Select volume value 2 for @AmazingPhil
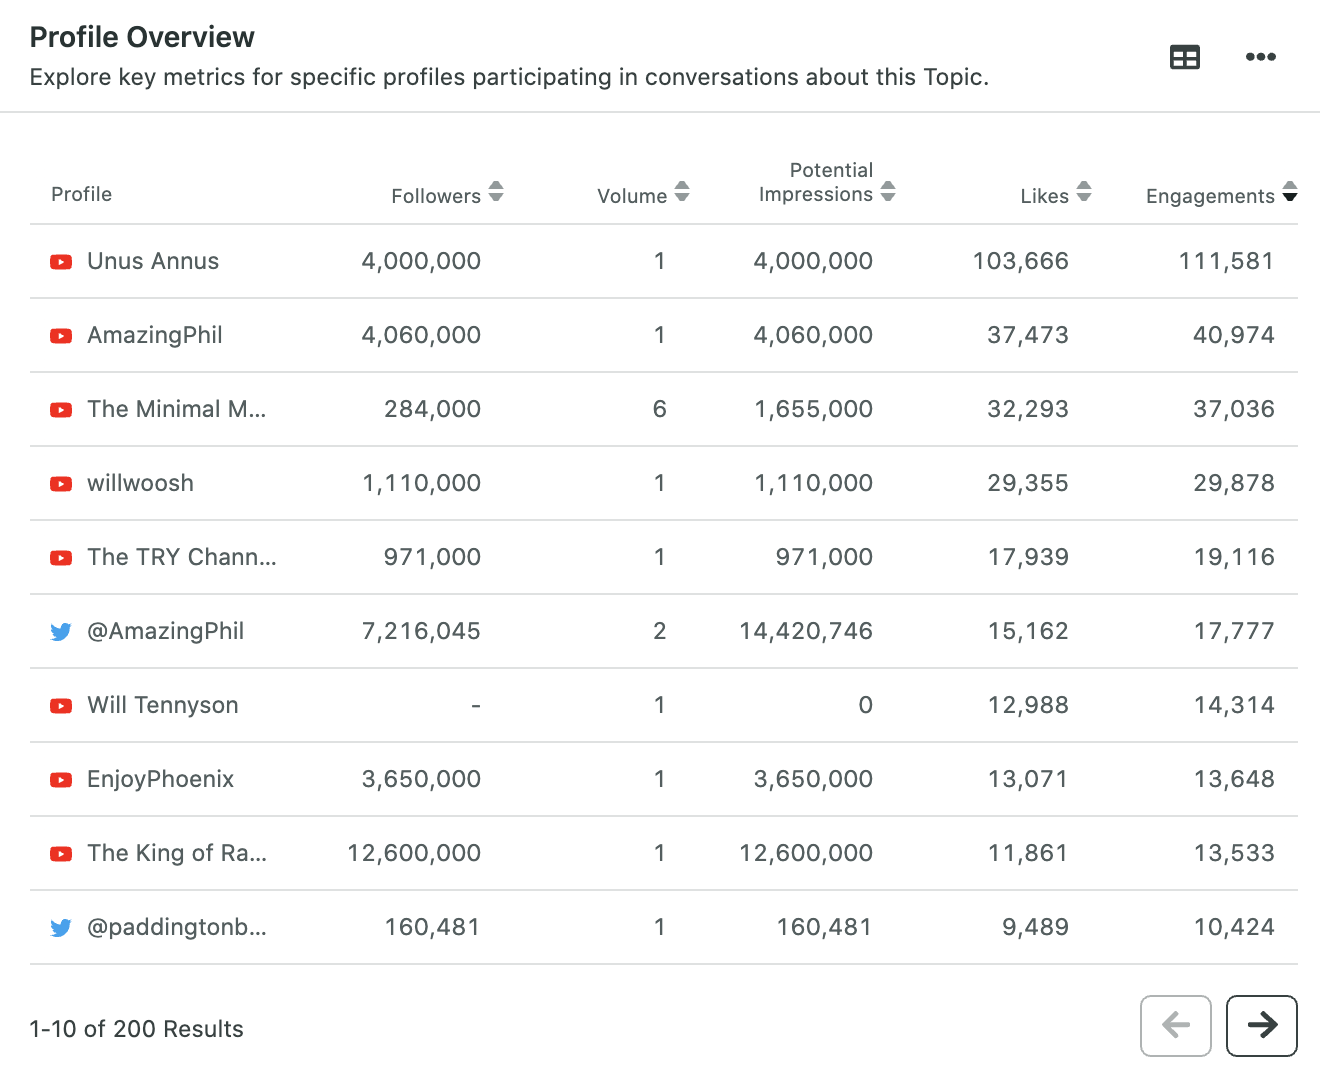 [x=660, y=631]
